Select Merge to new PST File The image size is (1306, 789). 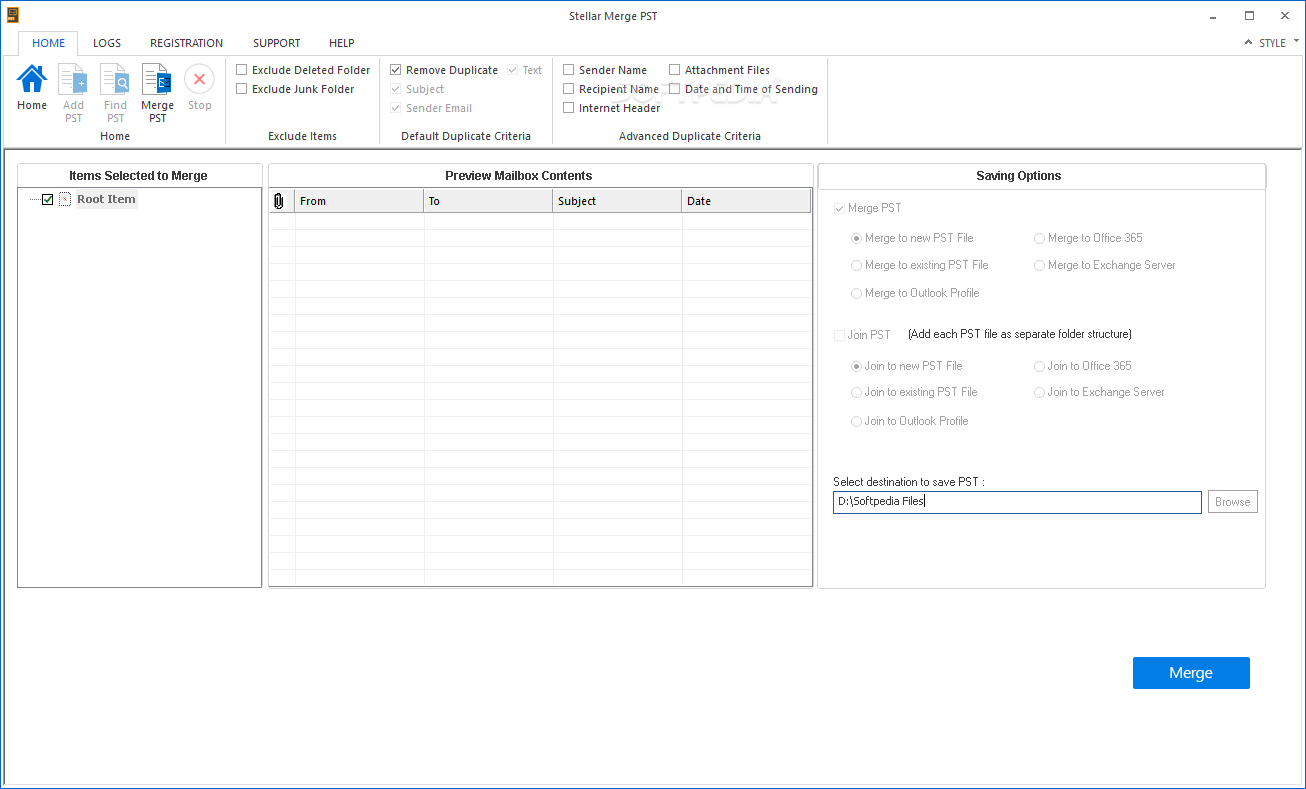click(x=856, y=238)
